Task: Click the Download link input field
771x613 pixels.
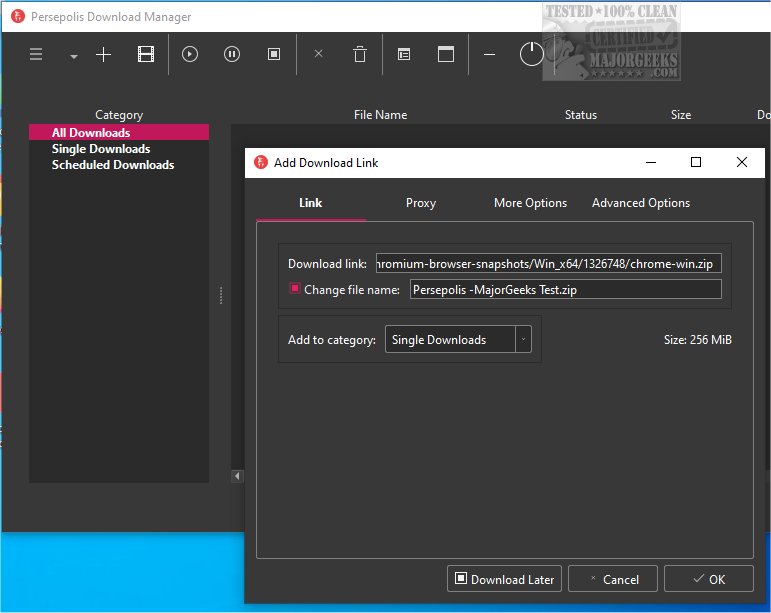Action: pyautogui.click(x=548, y=264)
